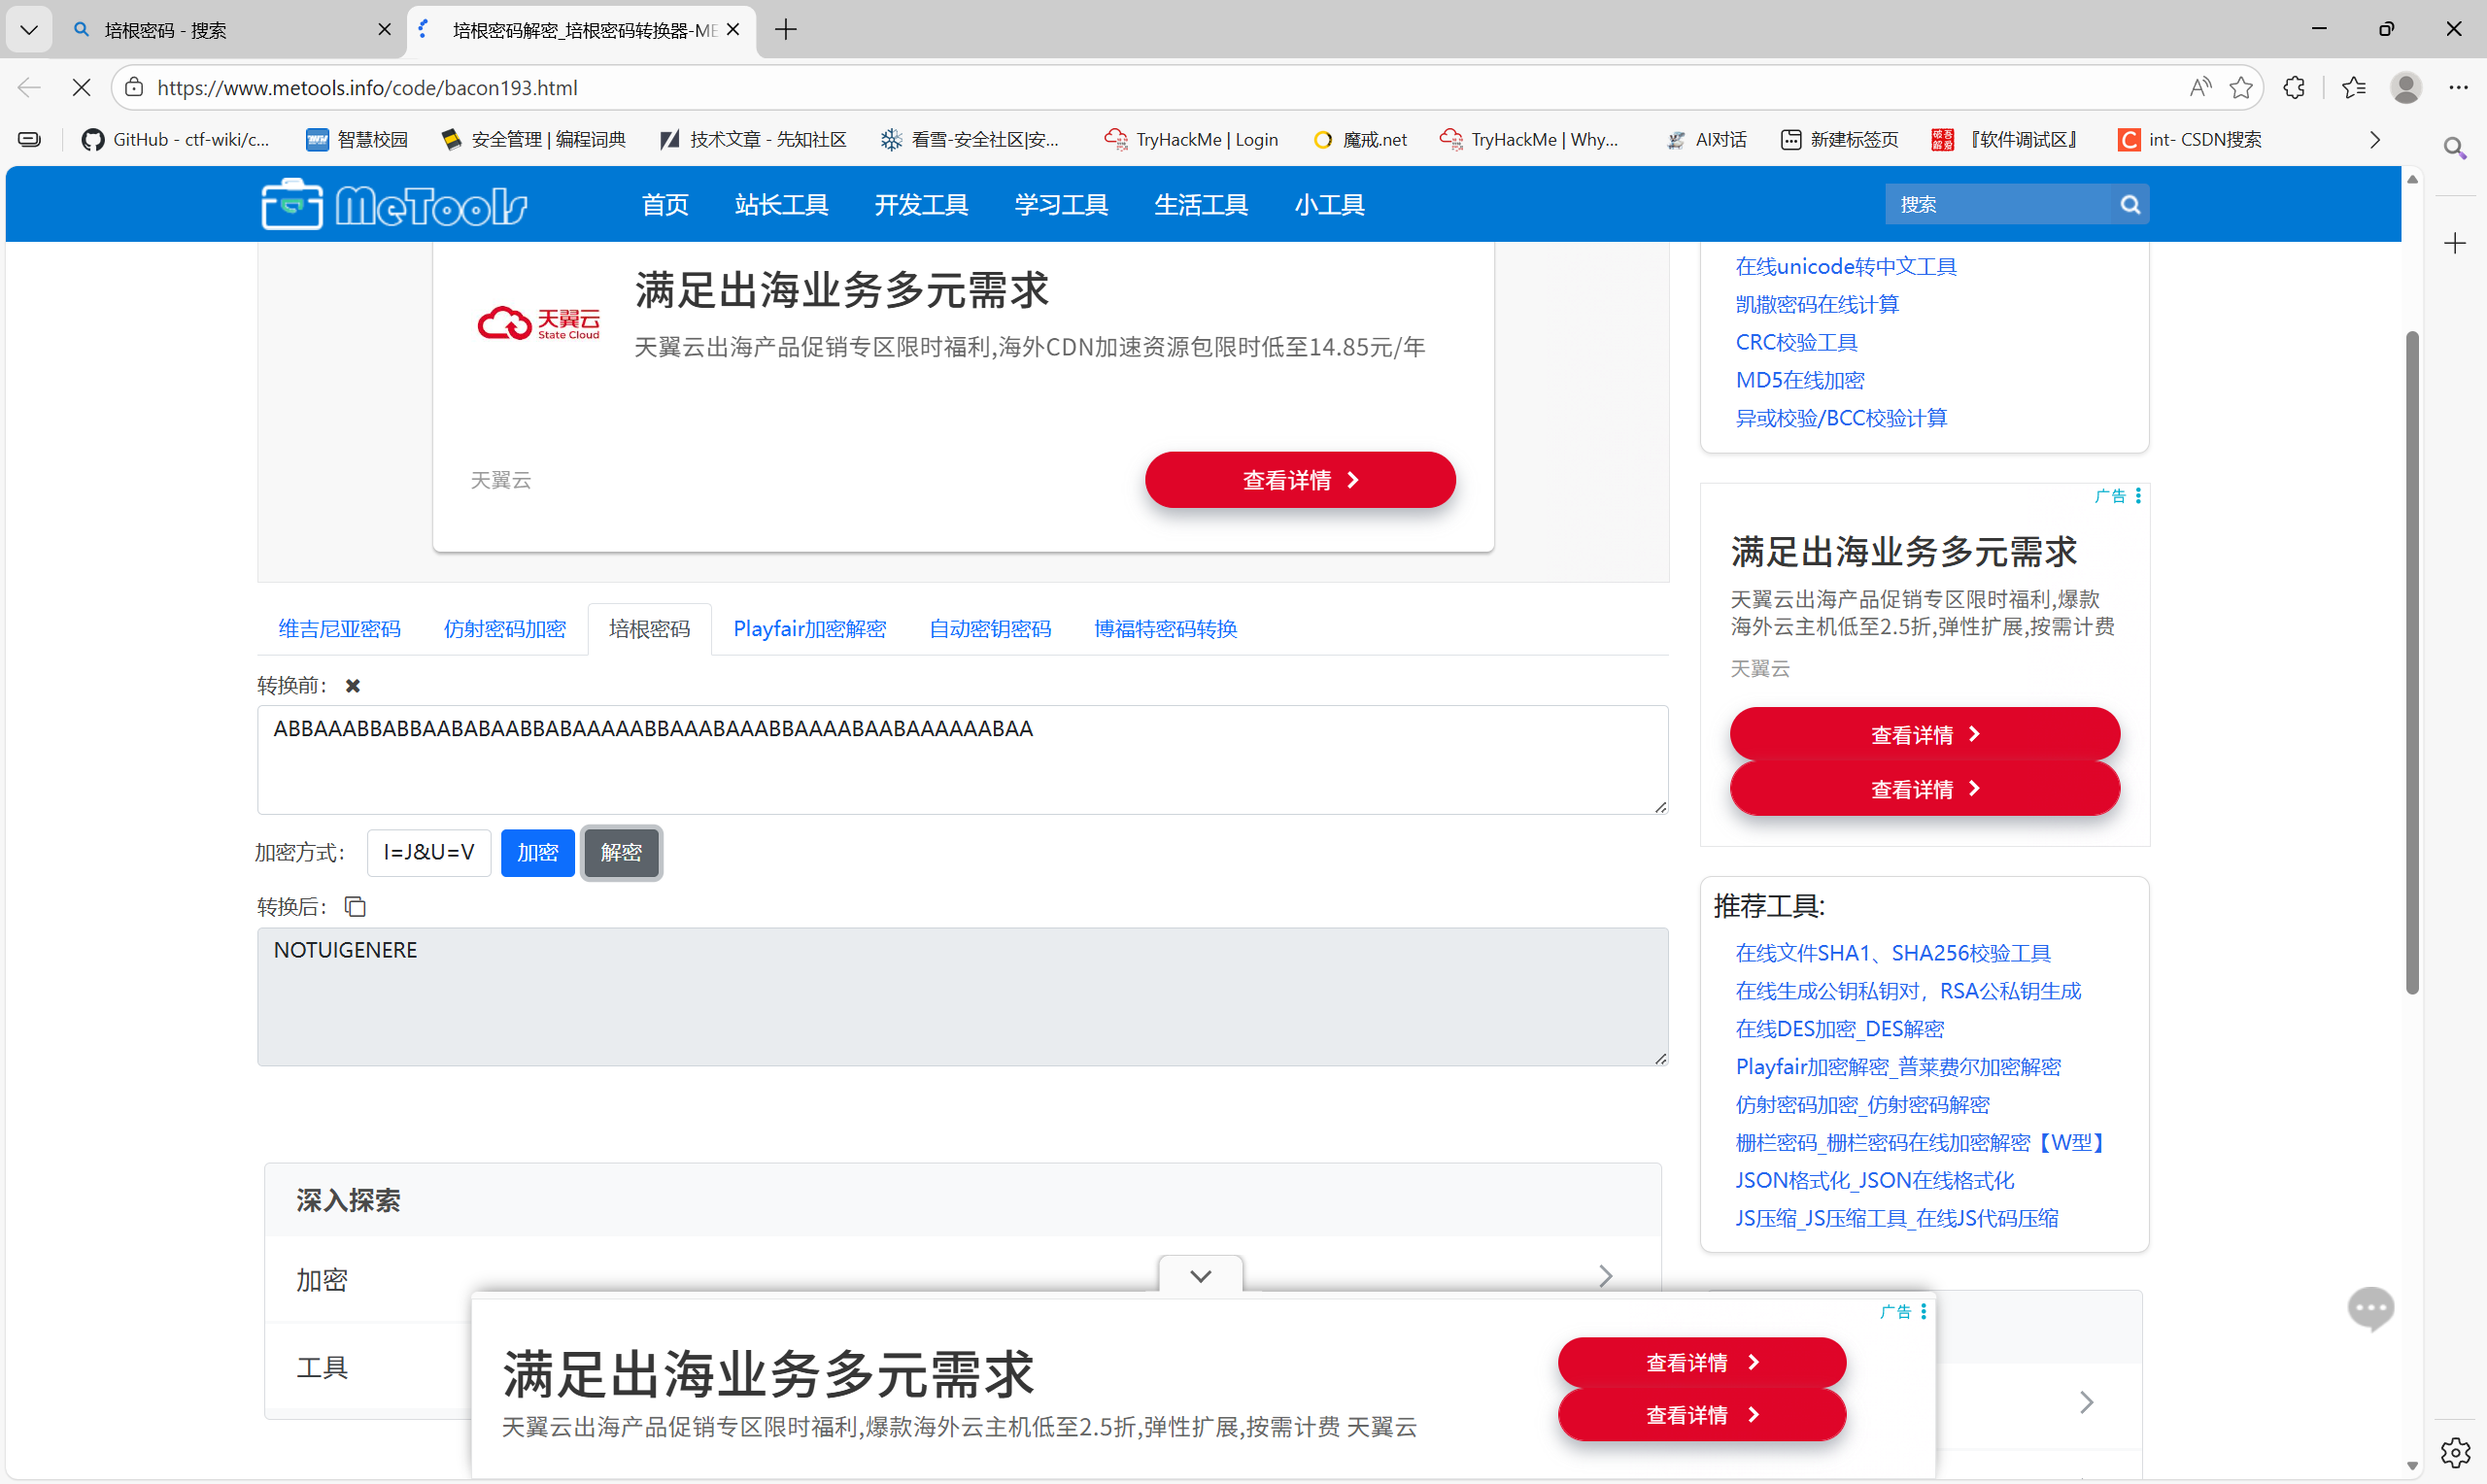The height and width of the screenshot is (1484, 2487).
Task: Click the 解密 button
Action: (x=621, y=853)
